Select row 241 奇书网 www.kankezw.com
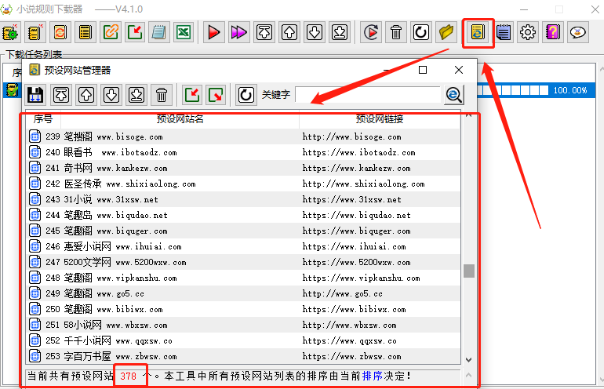The height and width of the screenshot is (389, 604). tap(243, 168)
